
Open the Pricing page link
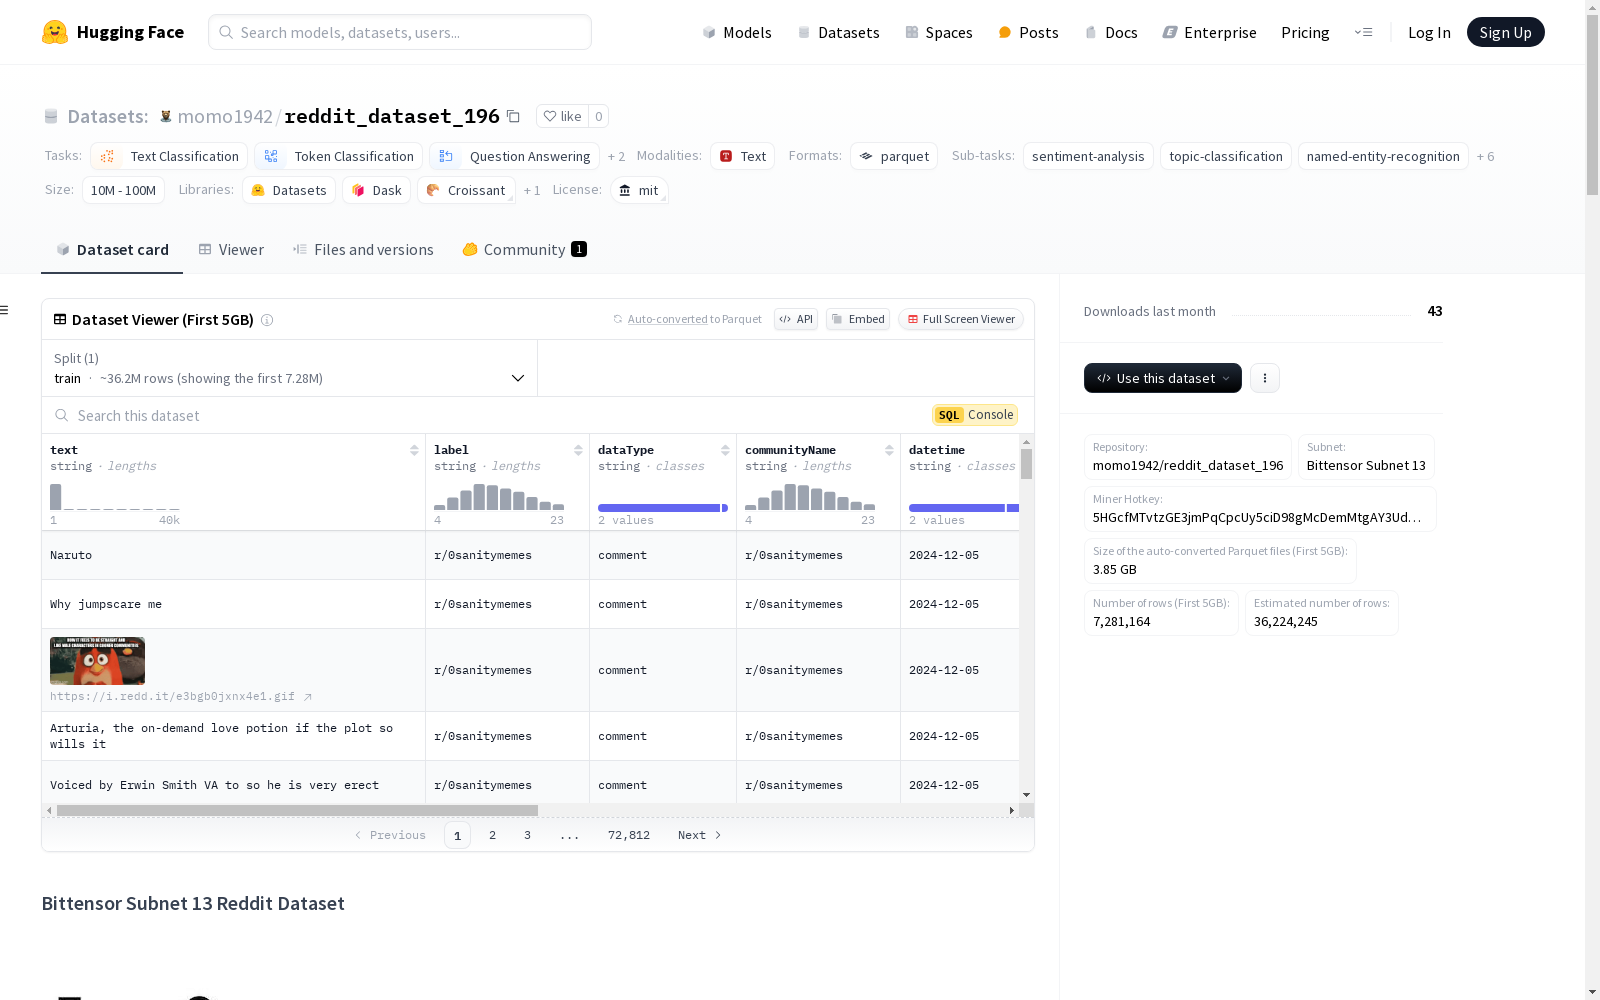pos(1305,32)
